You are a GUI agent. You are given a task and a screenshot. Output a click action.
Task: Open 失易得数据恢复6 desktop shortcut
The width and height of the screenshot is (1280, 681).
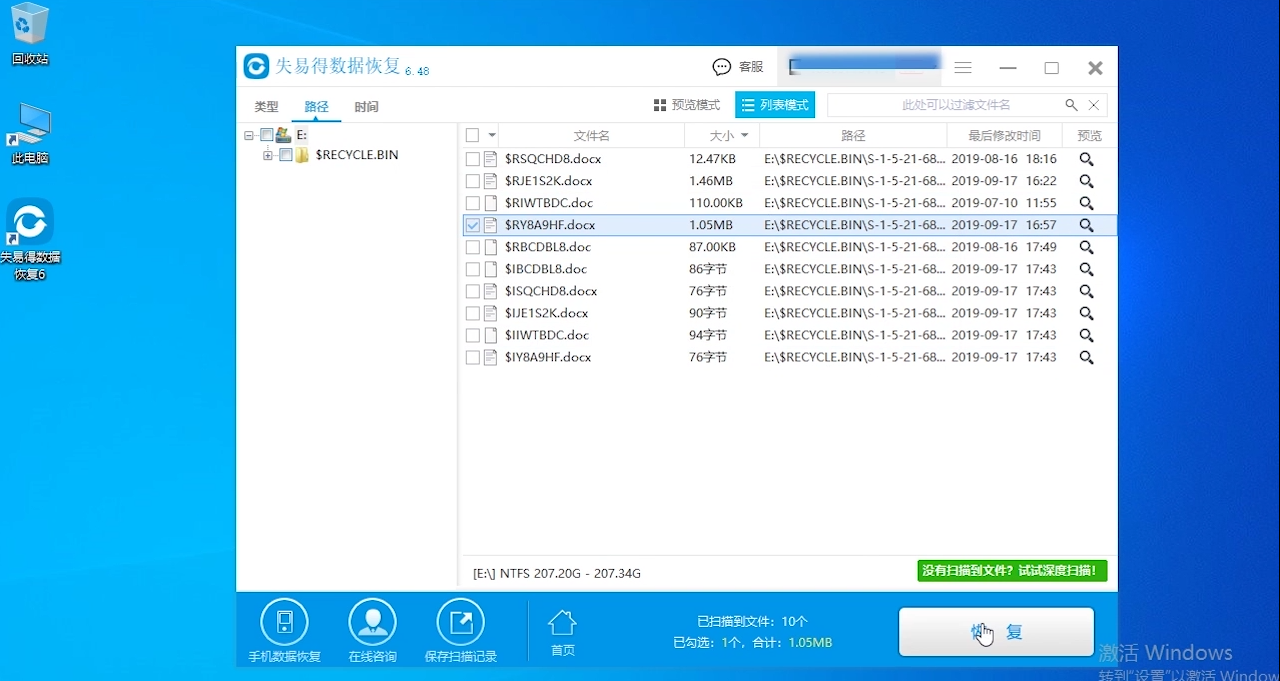[x=30, y=239]
